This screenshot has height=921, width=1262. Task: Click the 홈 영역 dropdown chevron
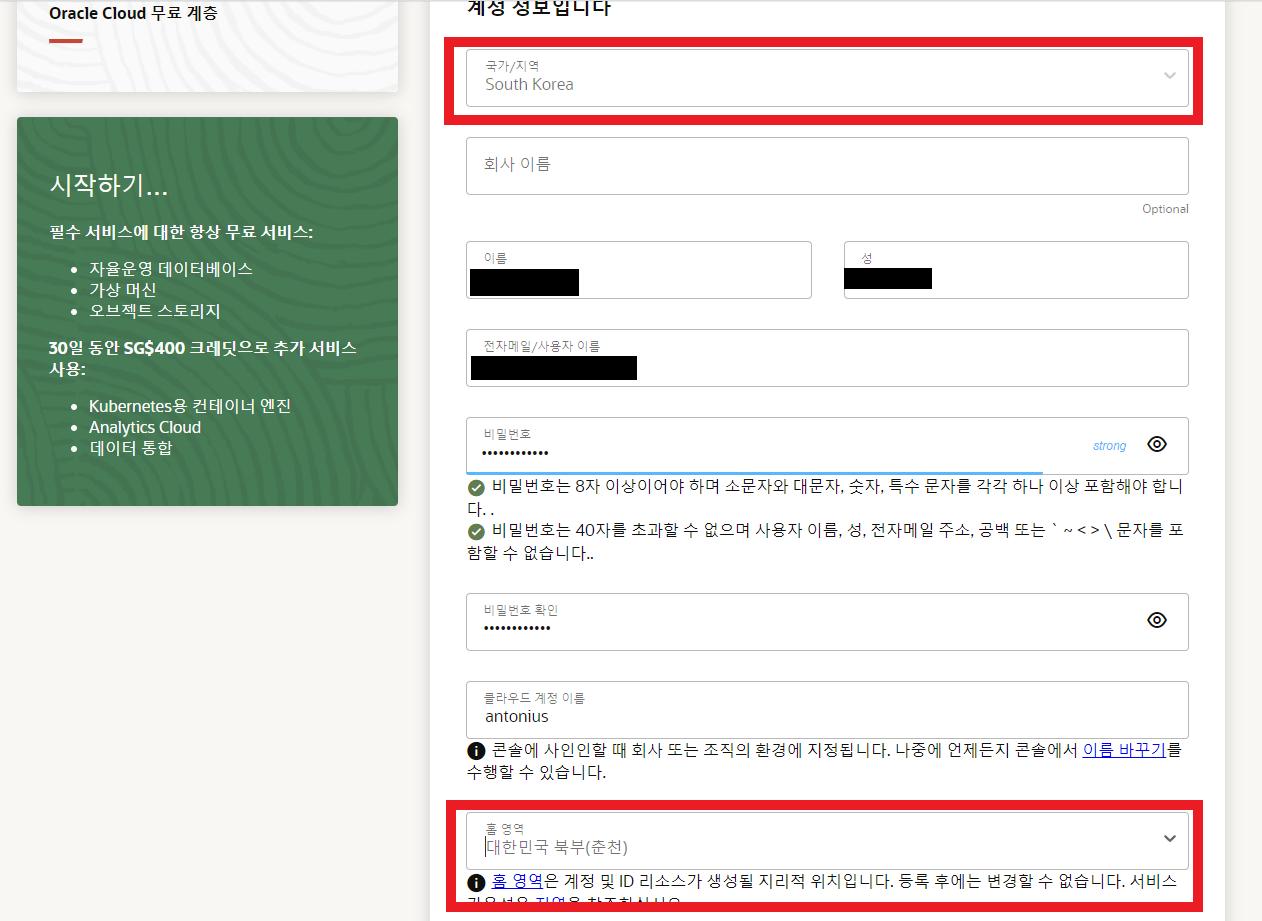click(x=1169, y=838)
